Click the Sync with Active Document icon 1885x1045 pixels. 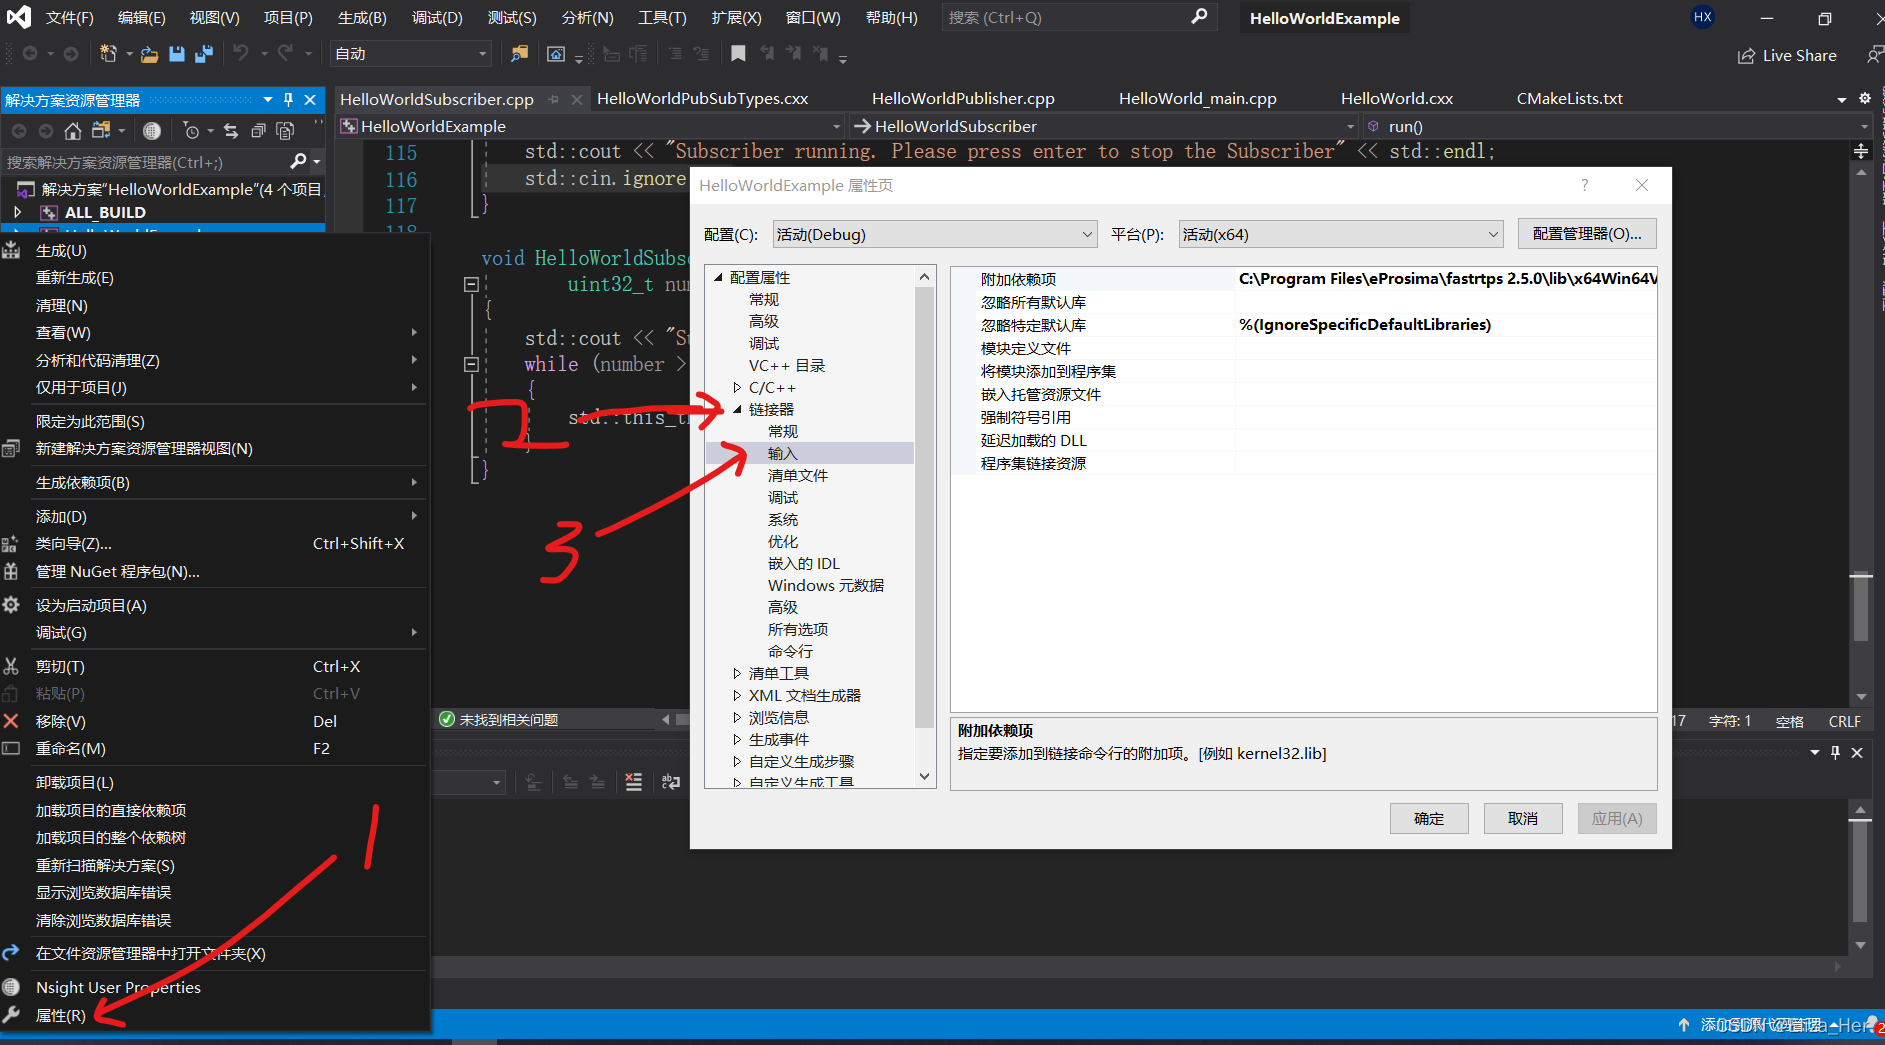click(231, 131)
